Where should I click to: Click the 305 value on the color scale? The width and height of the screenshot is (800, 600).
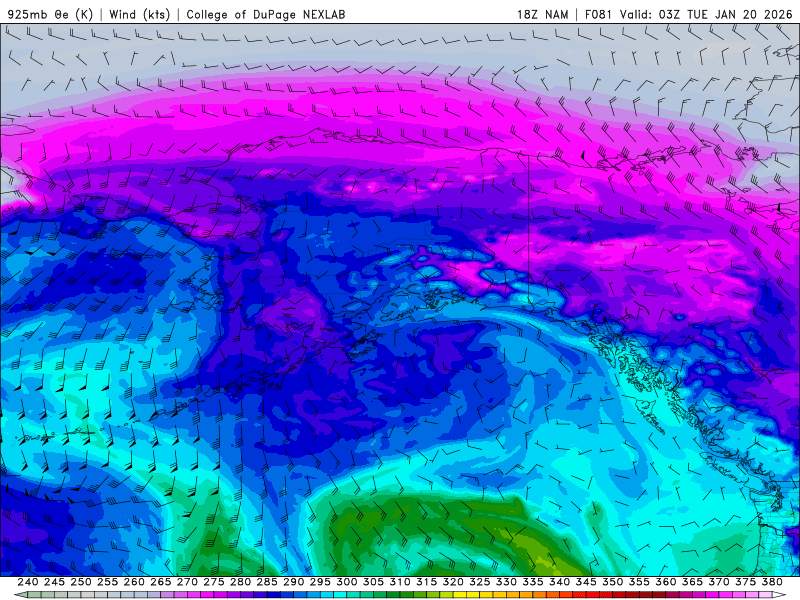point(373,582)
